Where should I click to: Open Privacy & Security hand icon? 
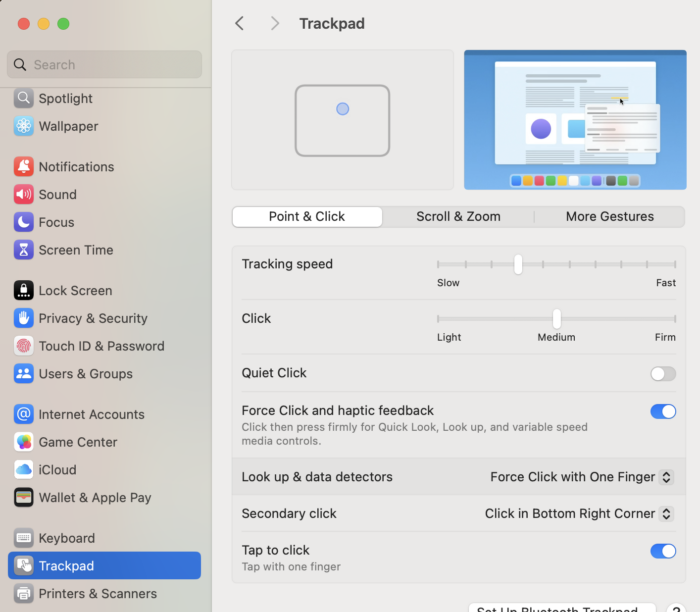pos(23,319)
